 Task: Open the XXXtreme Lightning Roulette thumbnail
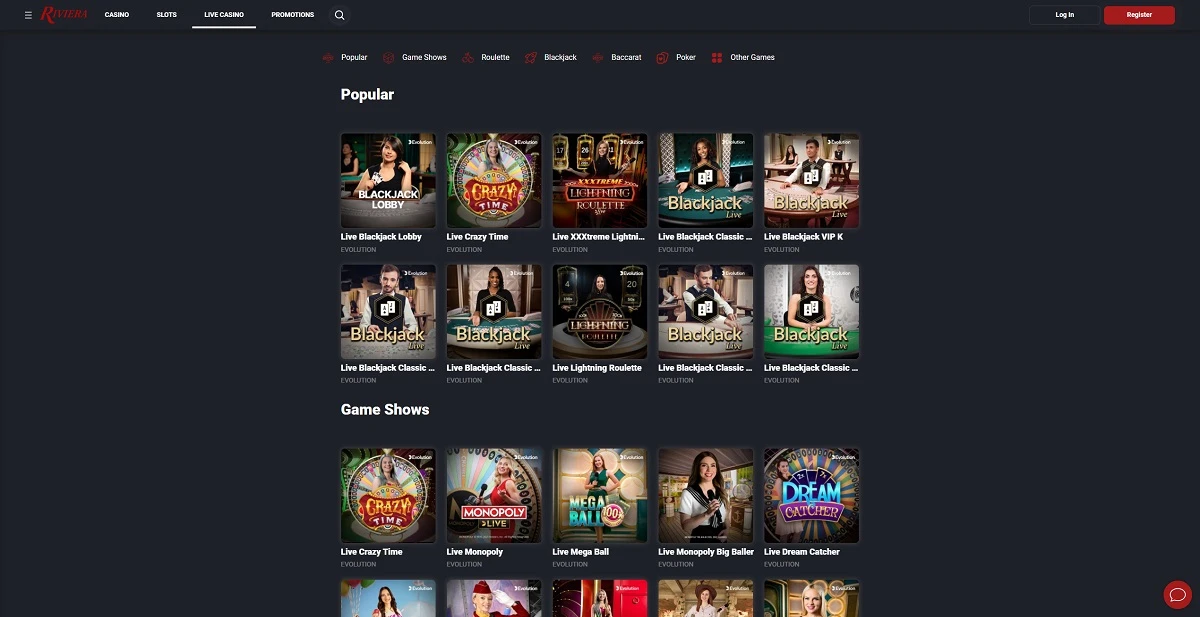coord(600,181)
